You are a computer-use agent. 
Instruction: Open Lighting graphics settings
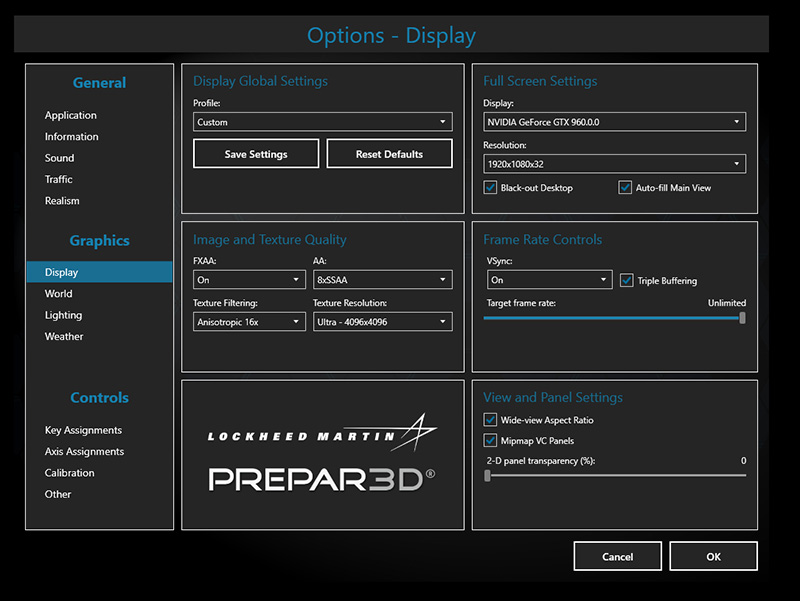[x=63, y=315]
